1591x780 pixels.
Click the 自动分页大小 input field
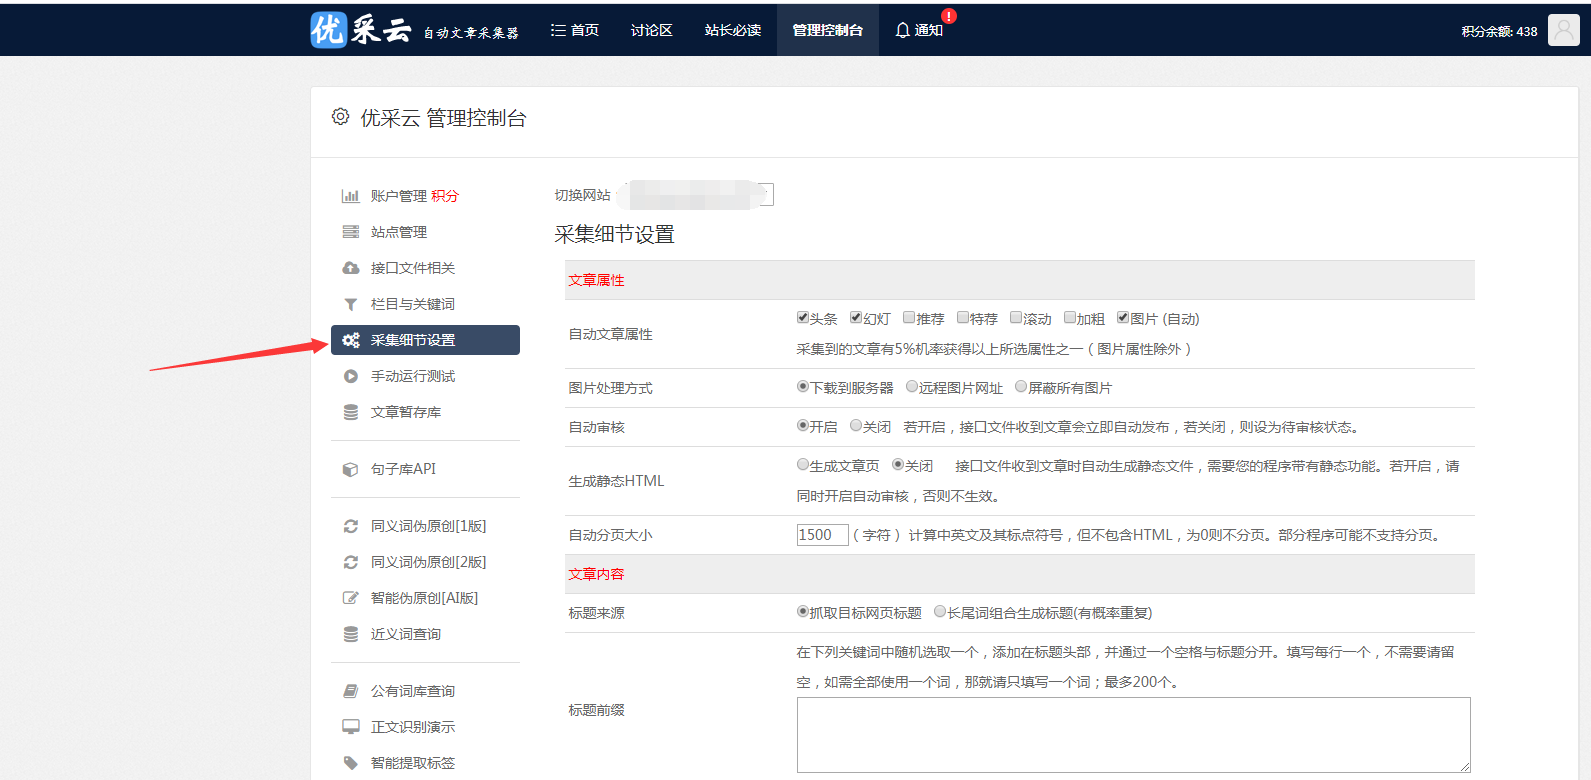822,535
